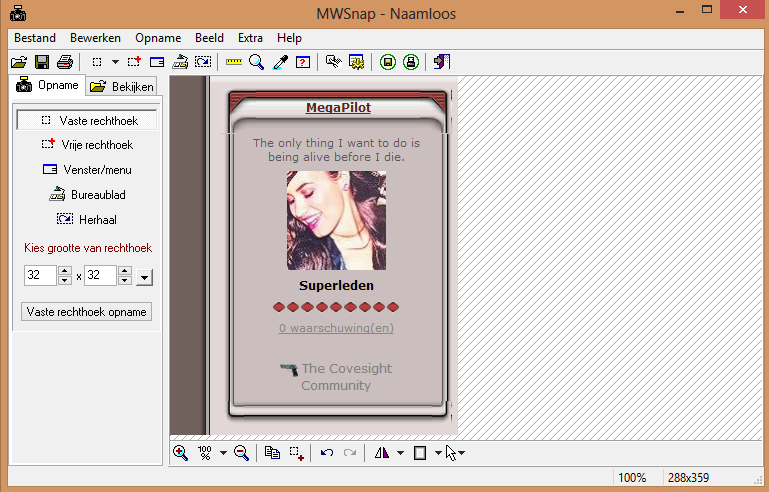Switch to the Bekijken tab

[122, 87]
